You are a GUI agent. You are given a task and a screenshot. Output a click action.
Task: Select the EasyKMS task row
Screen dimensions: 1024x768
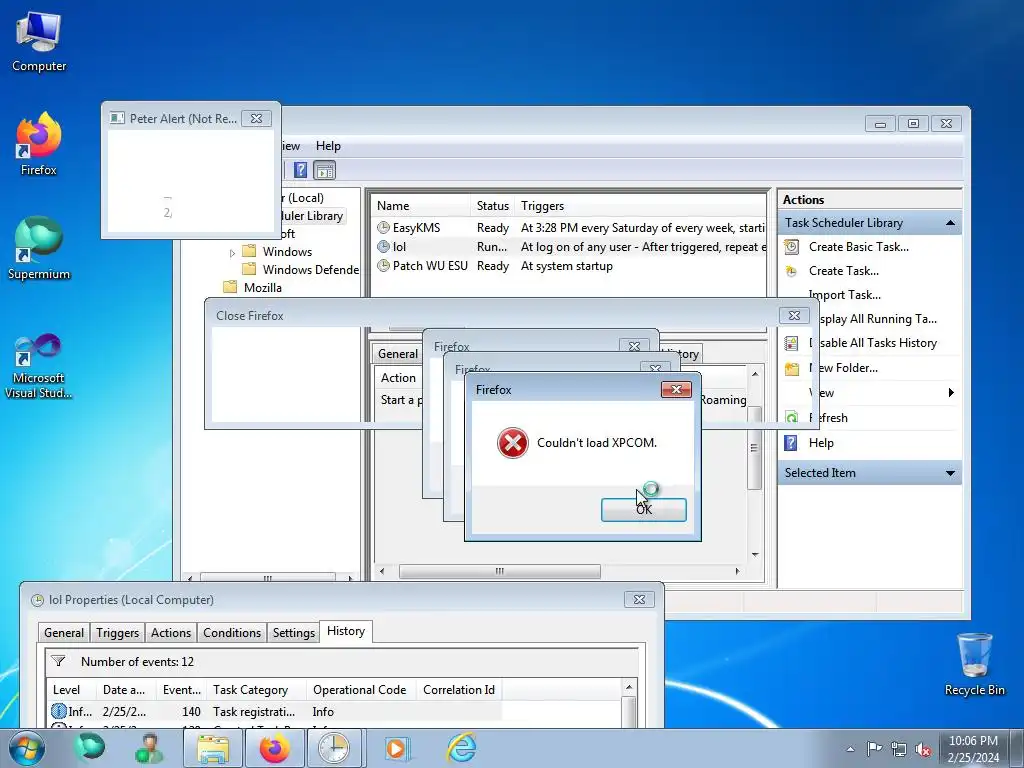tap(569, 228)
